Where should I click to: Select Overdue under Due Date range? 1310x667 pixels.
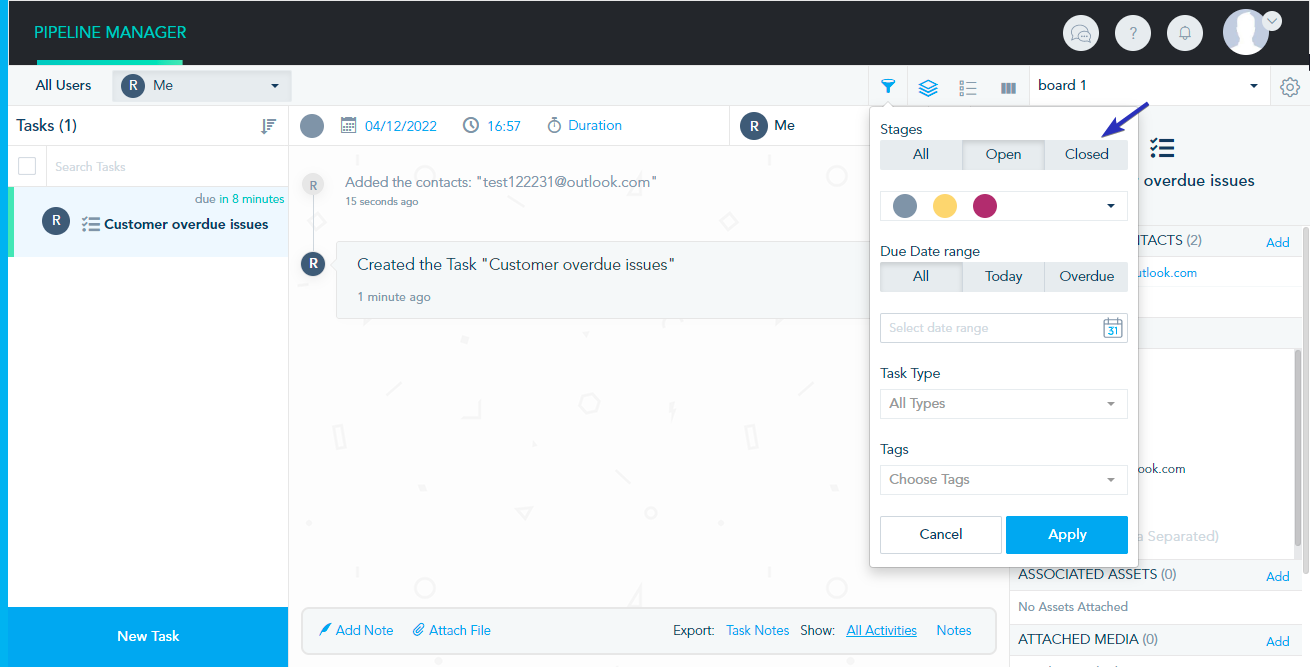click(x=1086, y=276)
